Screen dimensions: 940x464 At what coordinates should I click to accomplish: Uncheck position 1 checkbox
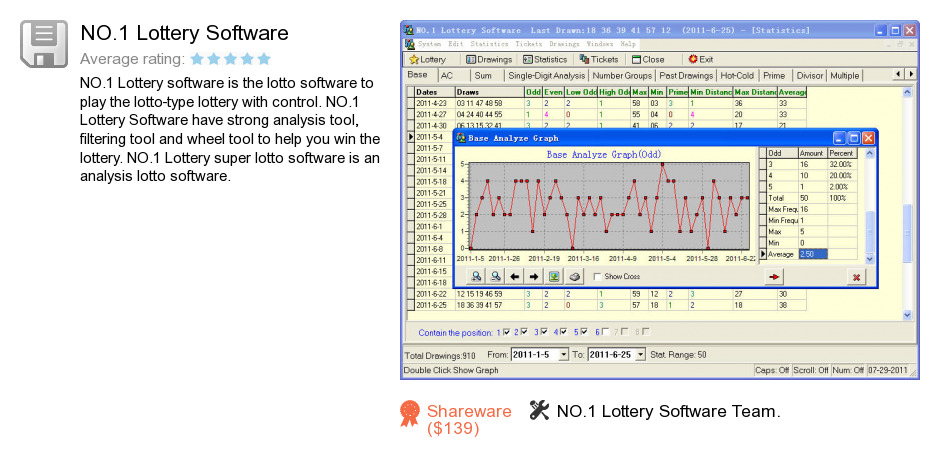click(x=507, y=332)
